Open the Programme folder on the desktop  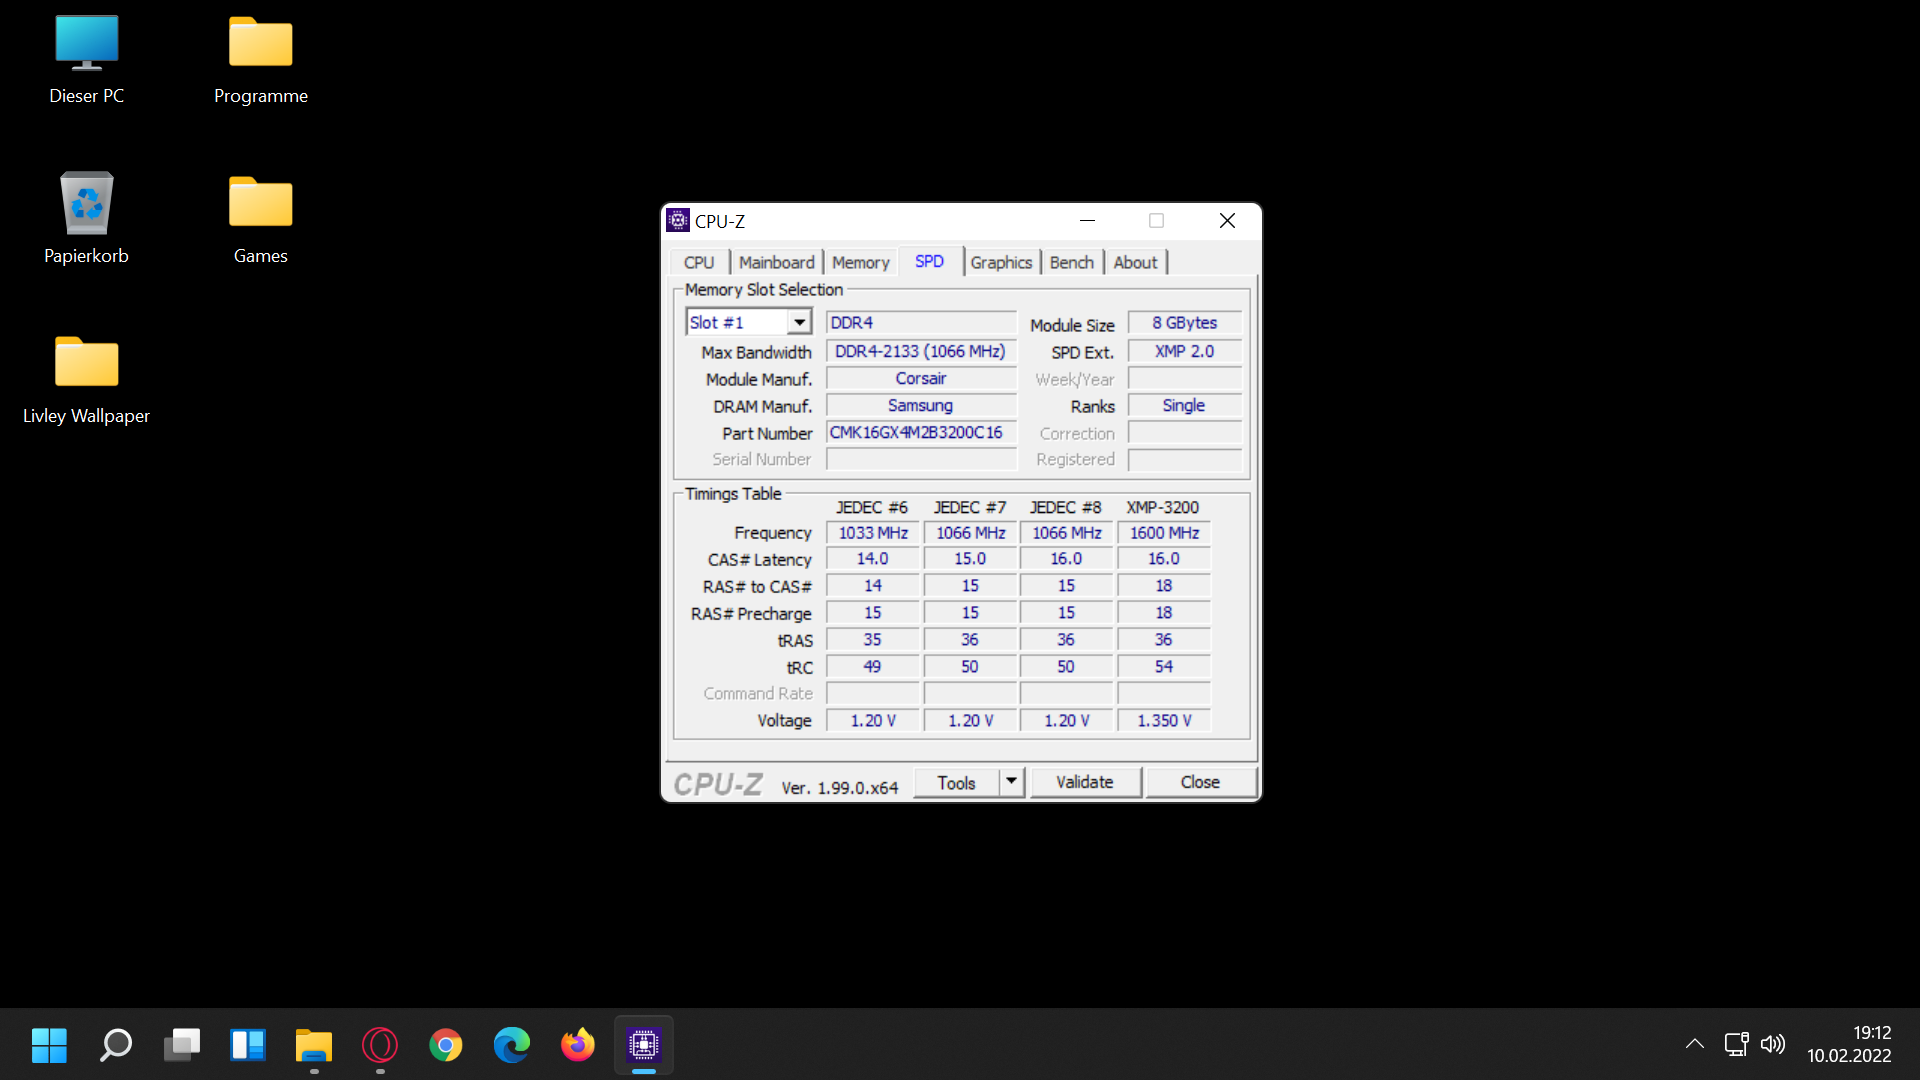point(260,45)
